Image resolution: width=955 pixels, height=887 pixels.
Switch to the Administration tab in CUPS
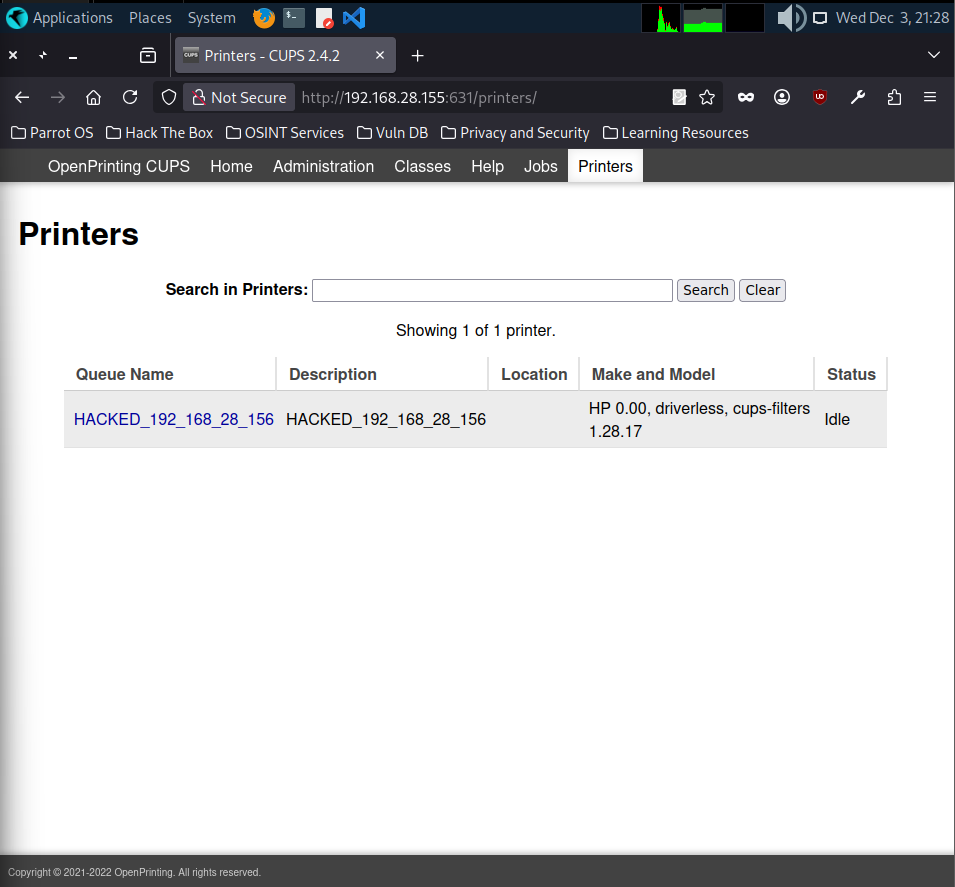coord(323,166)
